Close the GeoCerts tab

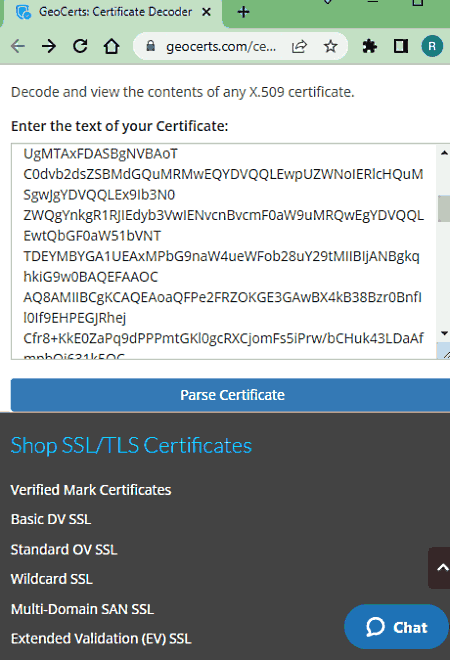[206, 12]
